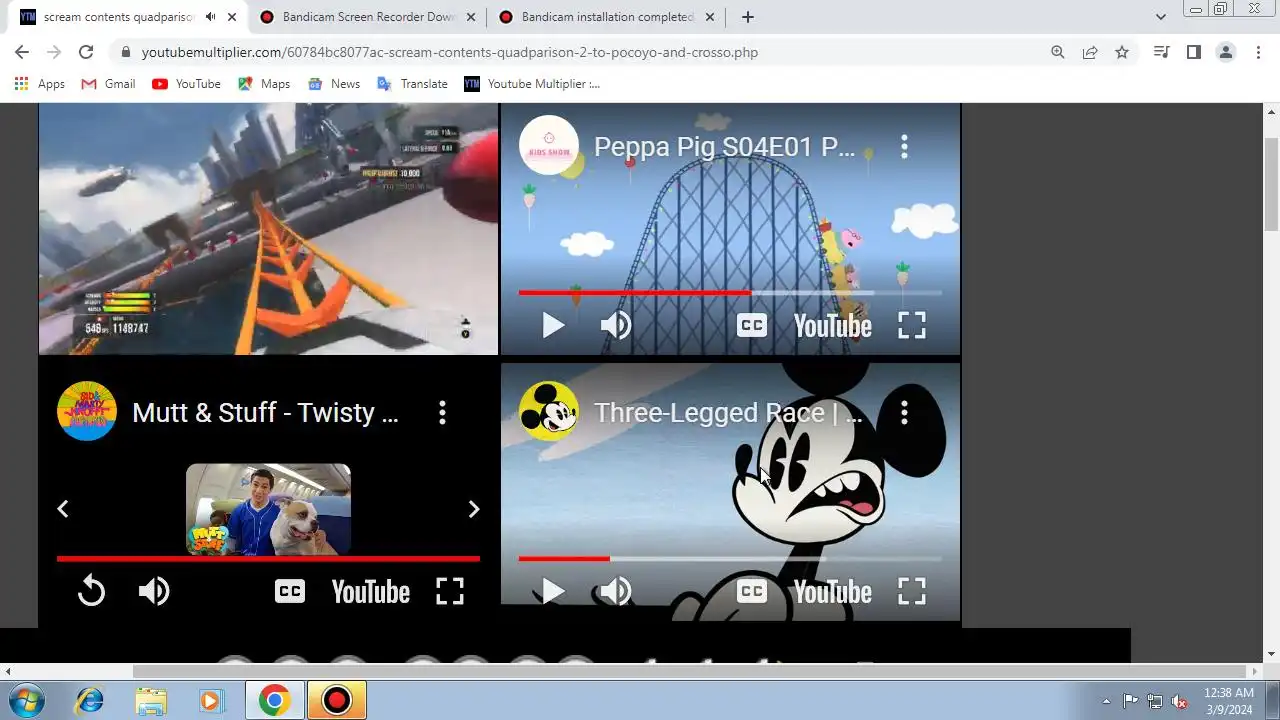
Task: Show previous suggested video in Mutt & Stuff
Action: coord(62,509)
